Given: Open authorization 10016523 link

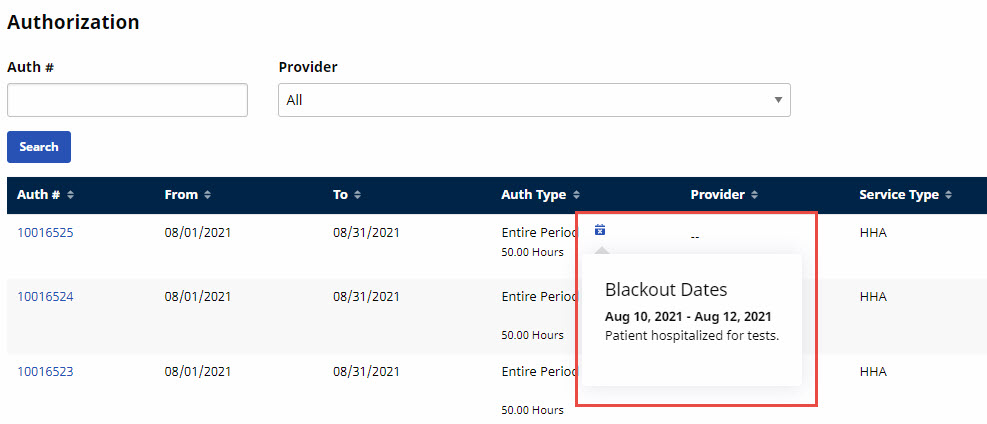Looking at the screenshot, I should [x=45, y=372].
